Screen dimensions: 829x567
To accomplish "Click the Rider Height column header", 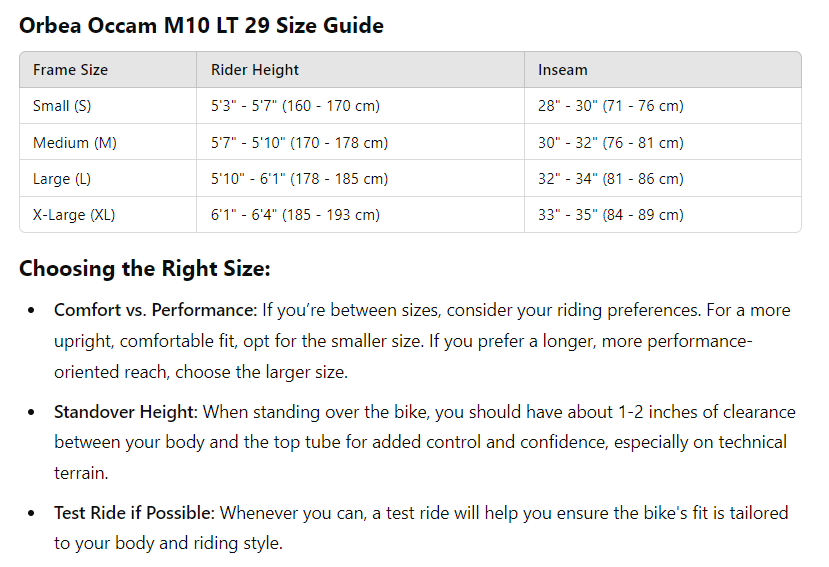I will (255, 70).
